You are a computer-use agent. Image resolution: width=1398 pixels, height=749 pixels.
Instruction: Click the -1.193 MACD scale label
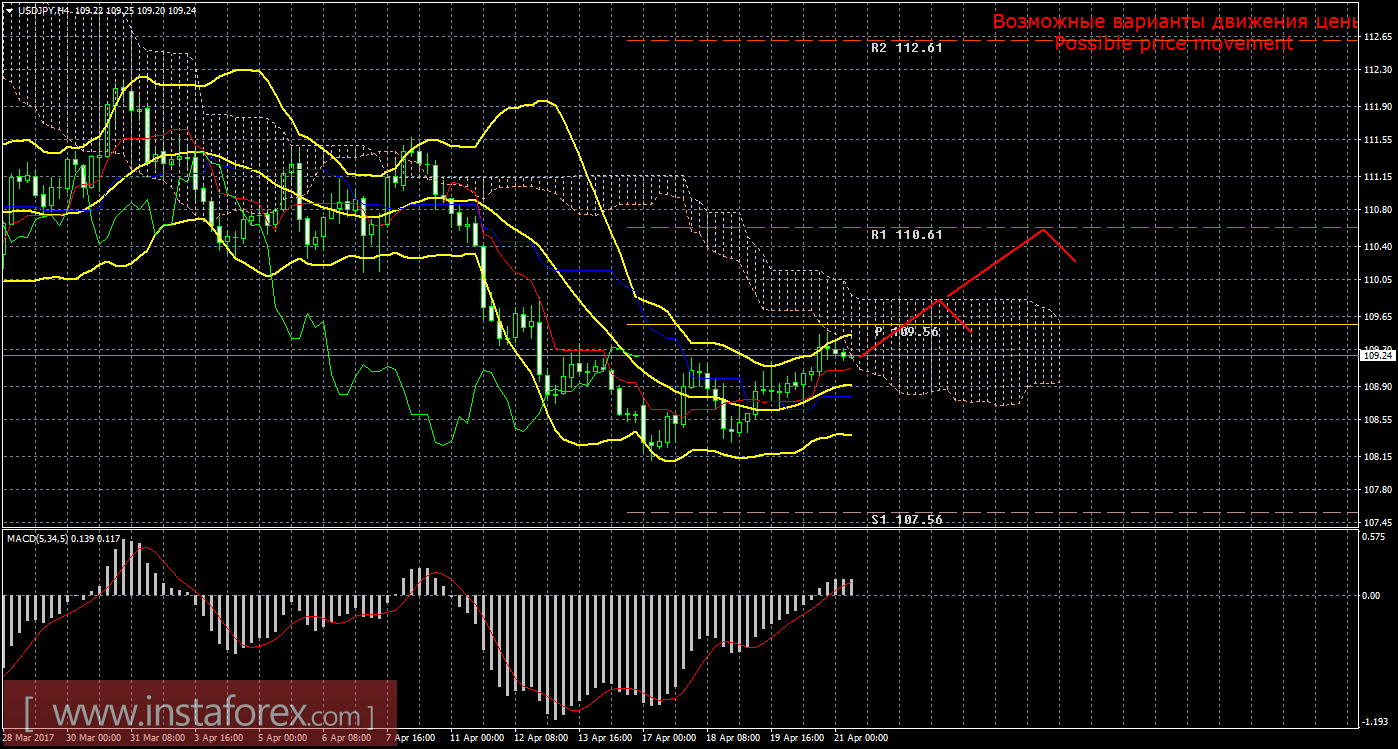pyautogui.click(x=1376, y=722)
